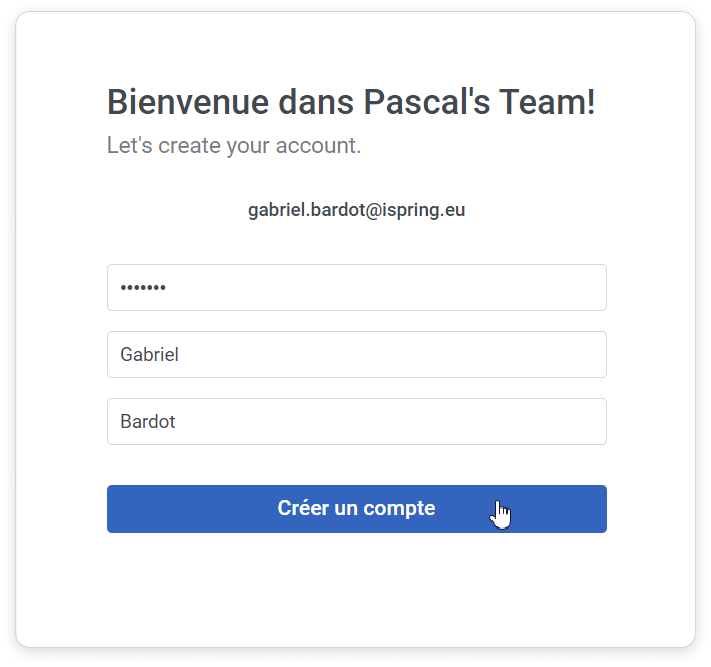711x667 pixels.
Task: Click on the Gabriel text
Action: point(149,355)
